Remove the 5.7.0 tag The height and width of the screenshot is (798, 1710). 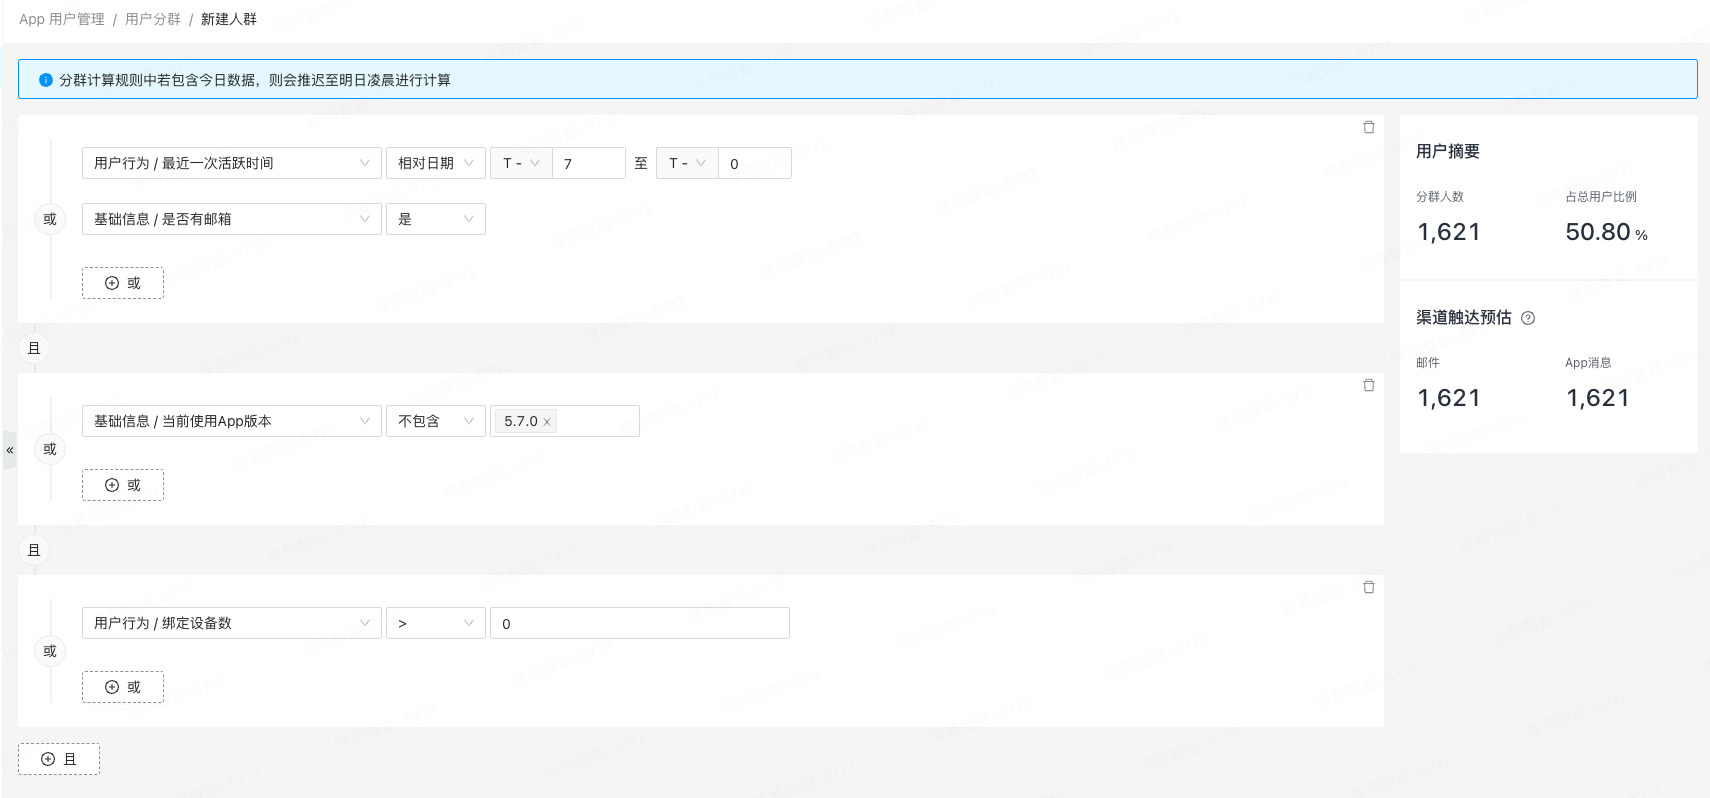(547, 422)
